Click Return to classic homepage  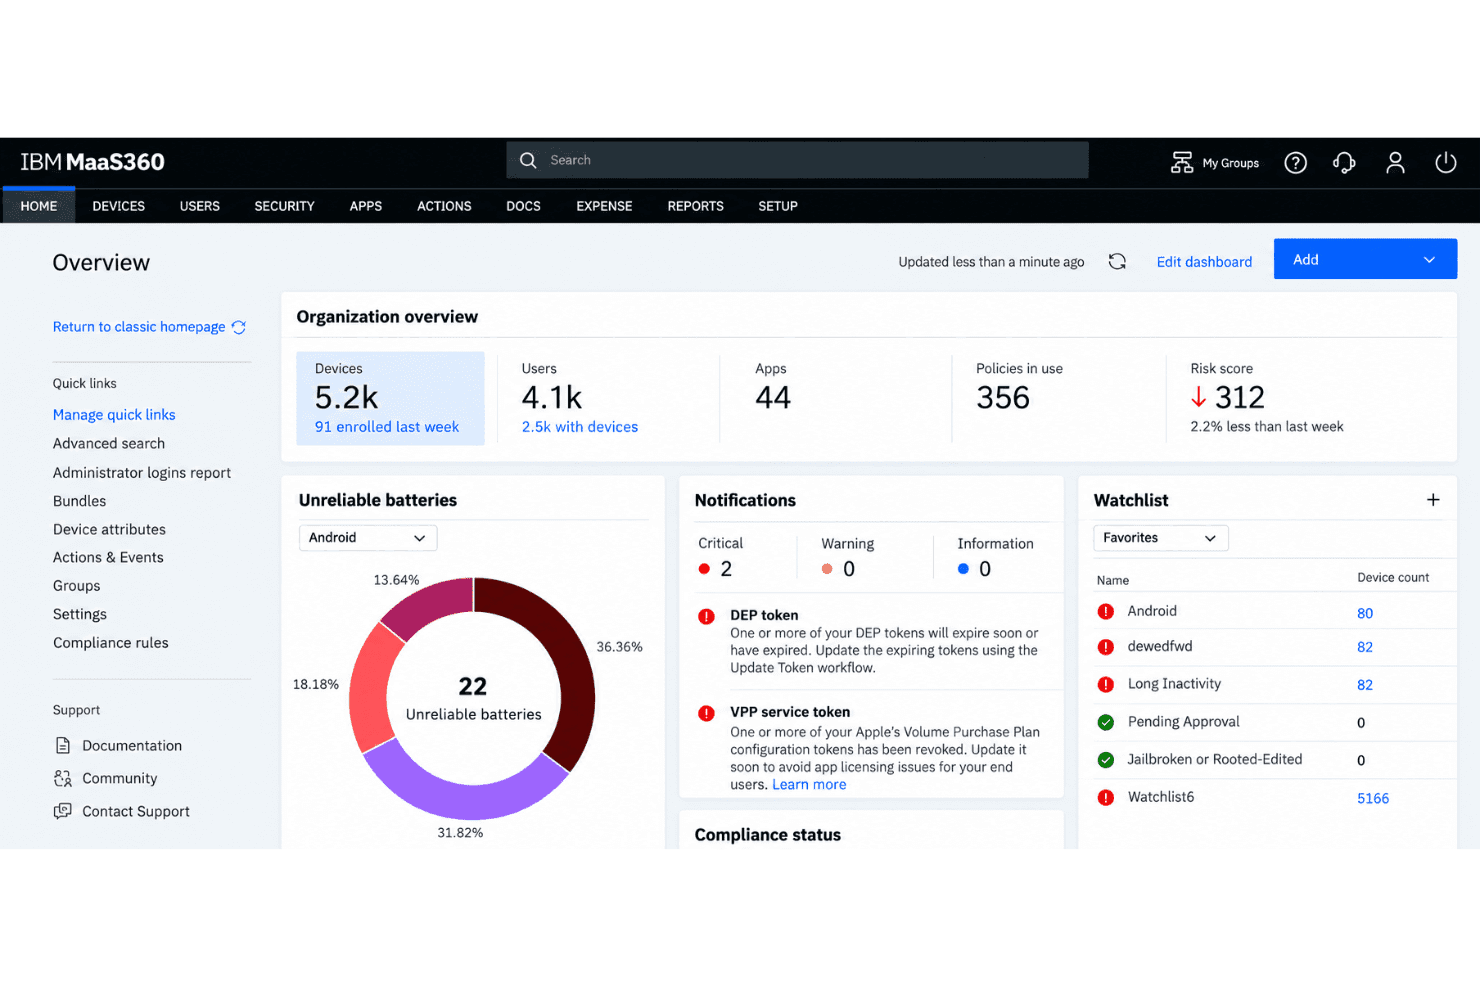(139, 327)
